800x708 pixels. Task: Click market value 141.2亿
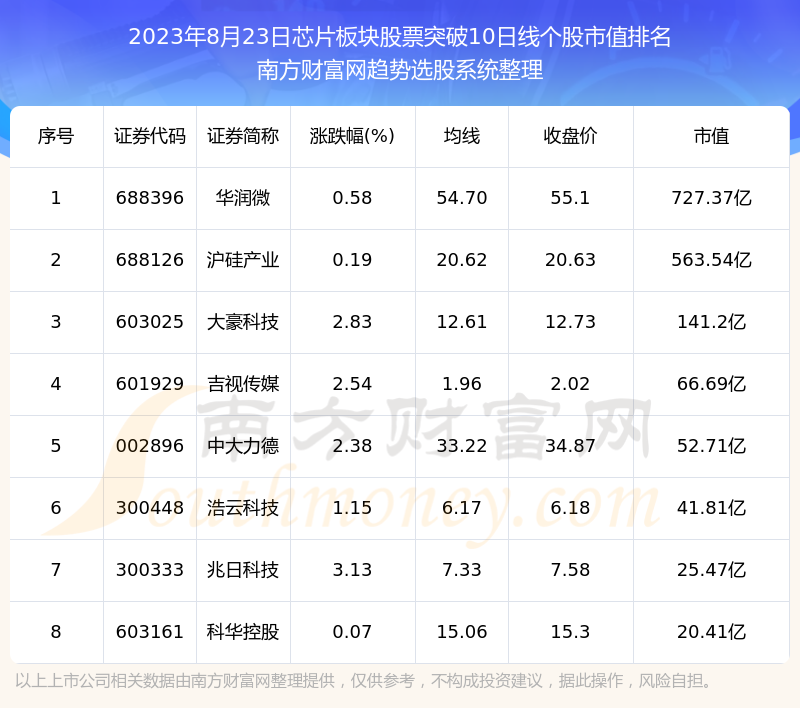point(711,322)
